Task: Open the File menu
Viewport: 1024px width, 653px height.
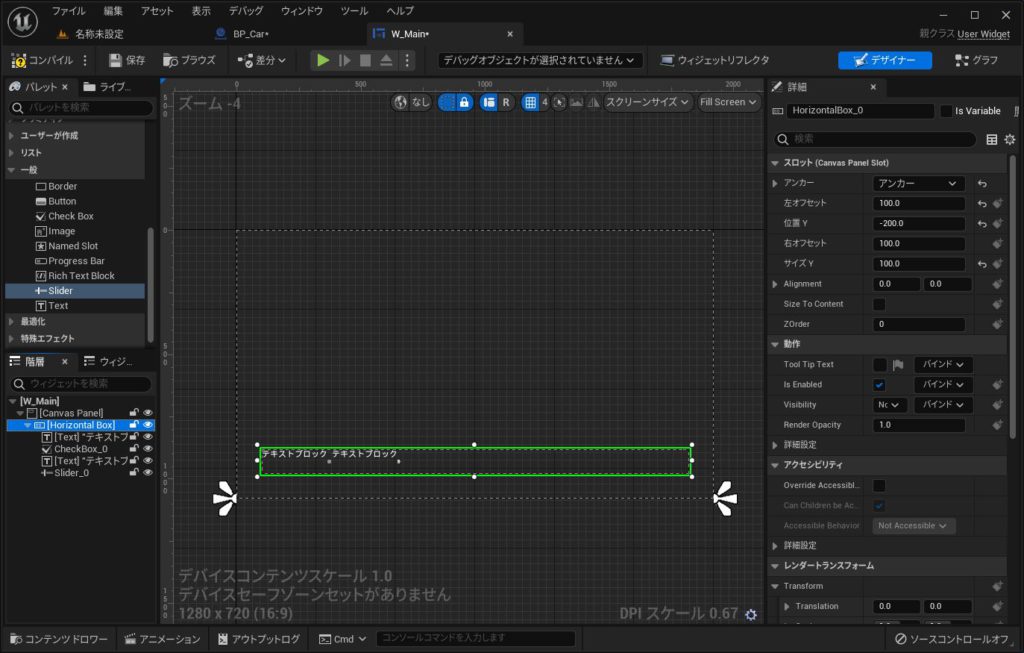Action: click(x=69, y=11)
